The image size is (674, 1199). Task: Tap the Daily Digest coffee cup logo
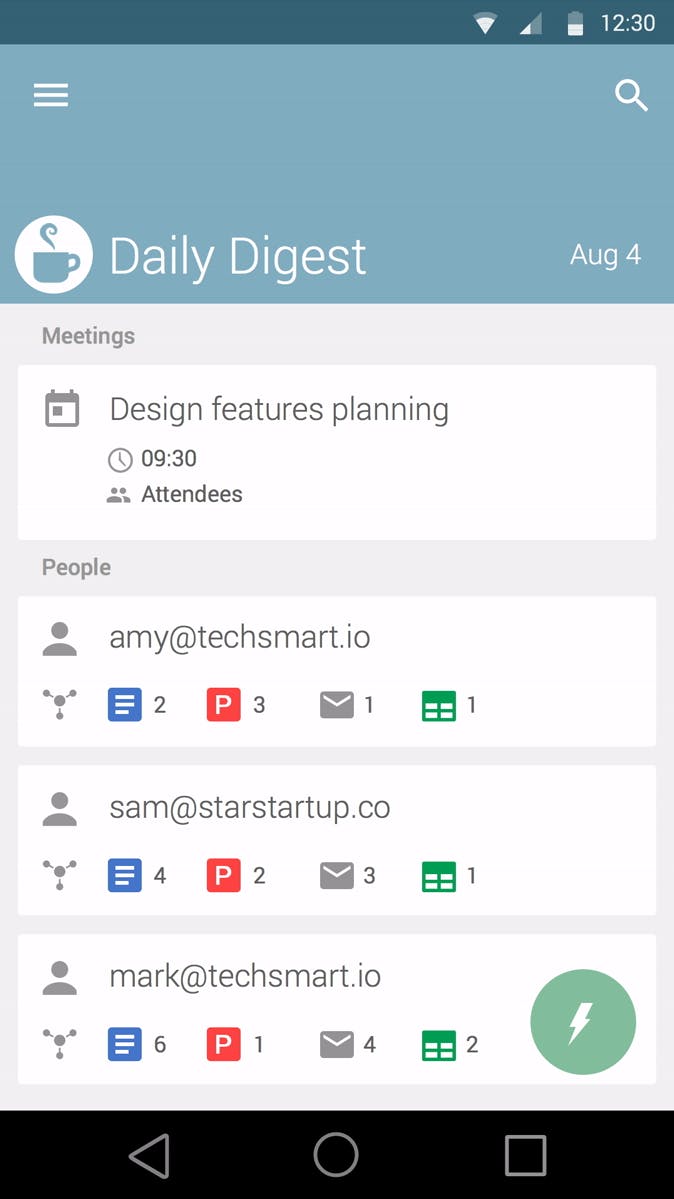click(54, 255)
